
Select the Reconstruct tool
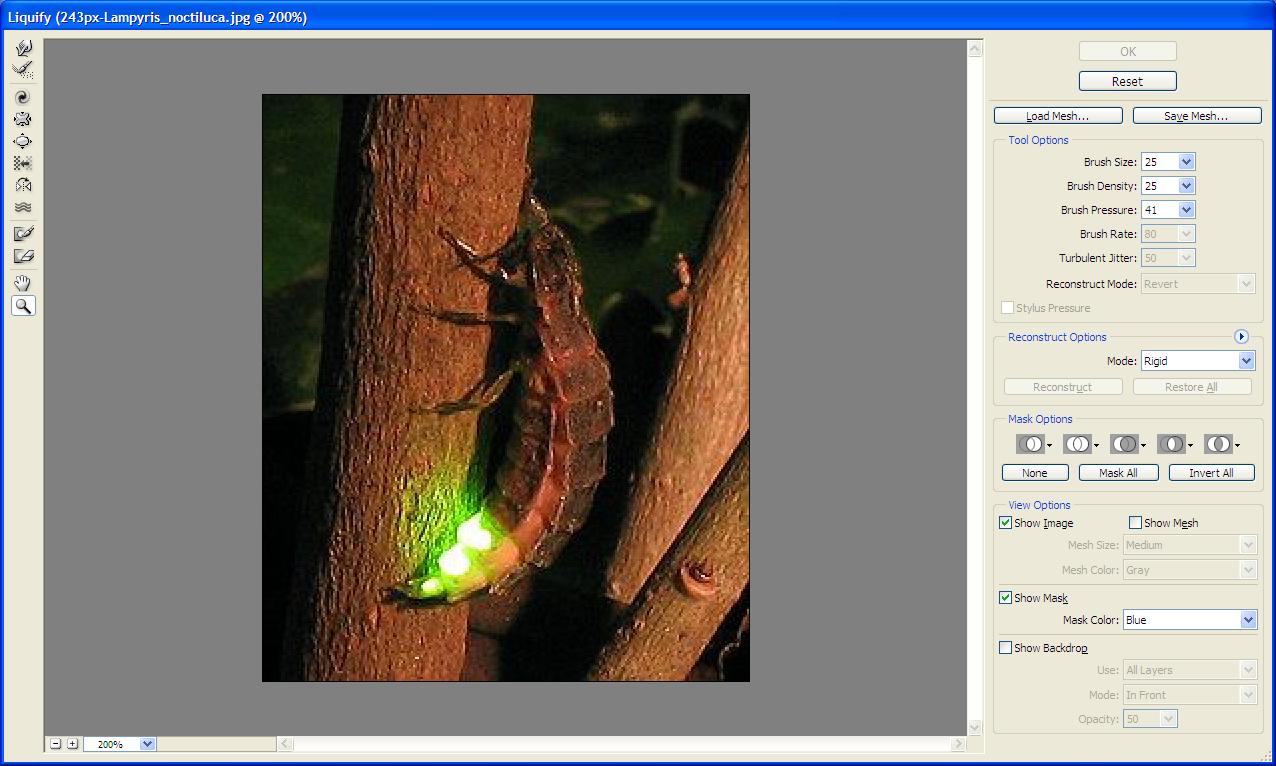(23, 70)
